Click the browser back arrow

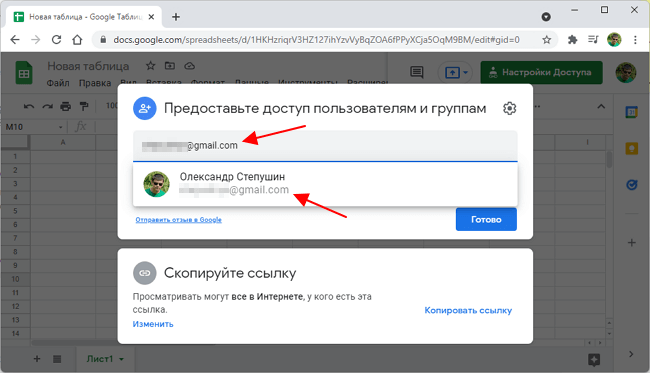(x=15, y=40)
